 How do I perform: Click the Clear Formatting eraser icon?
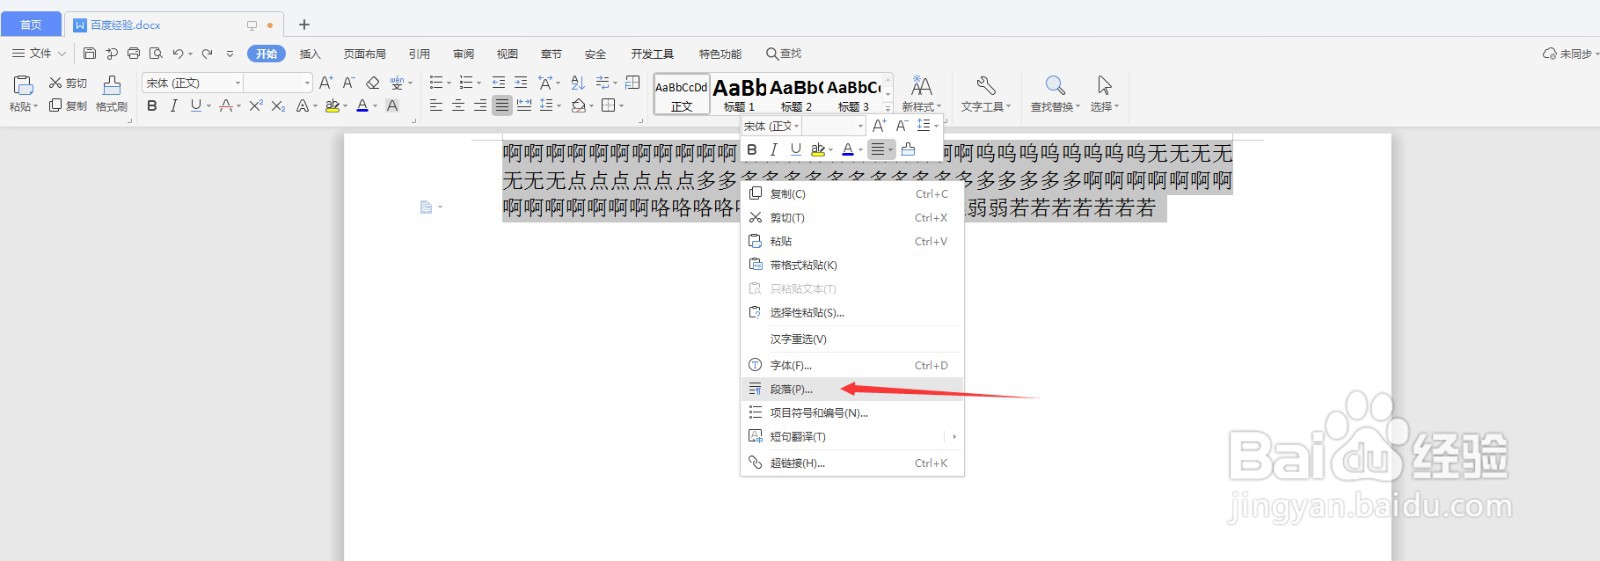pyautogui.click(x=372, y=83)
